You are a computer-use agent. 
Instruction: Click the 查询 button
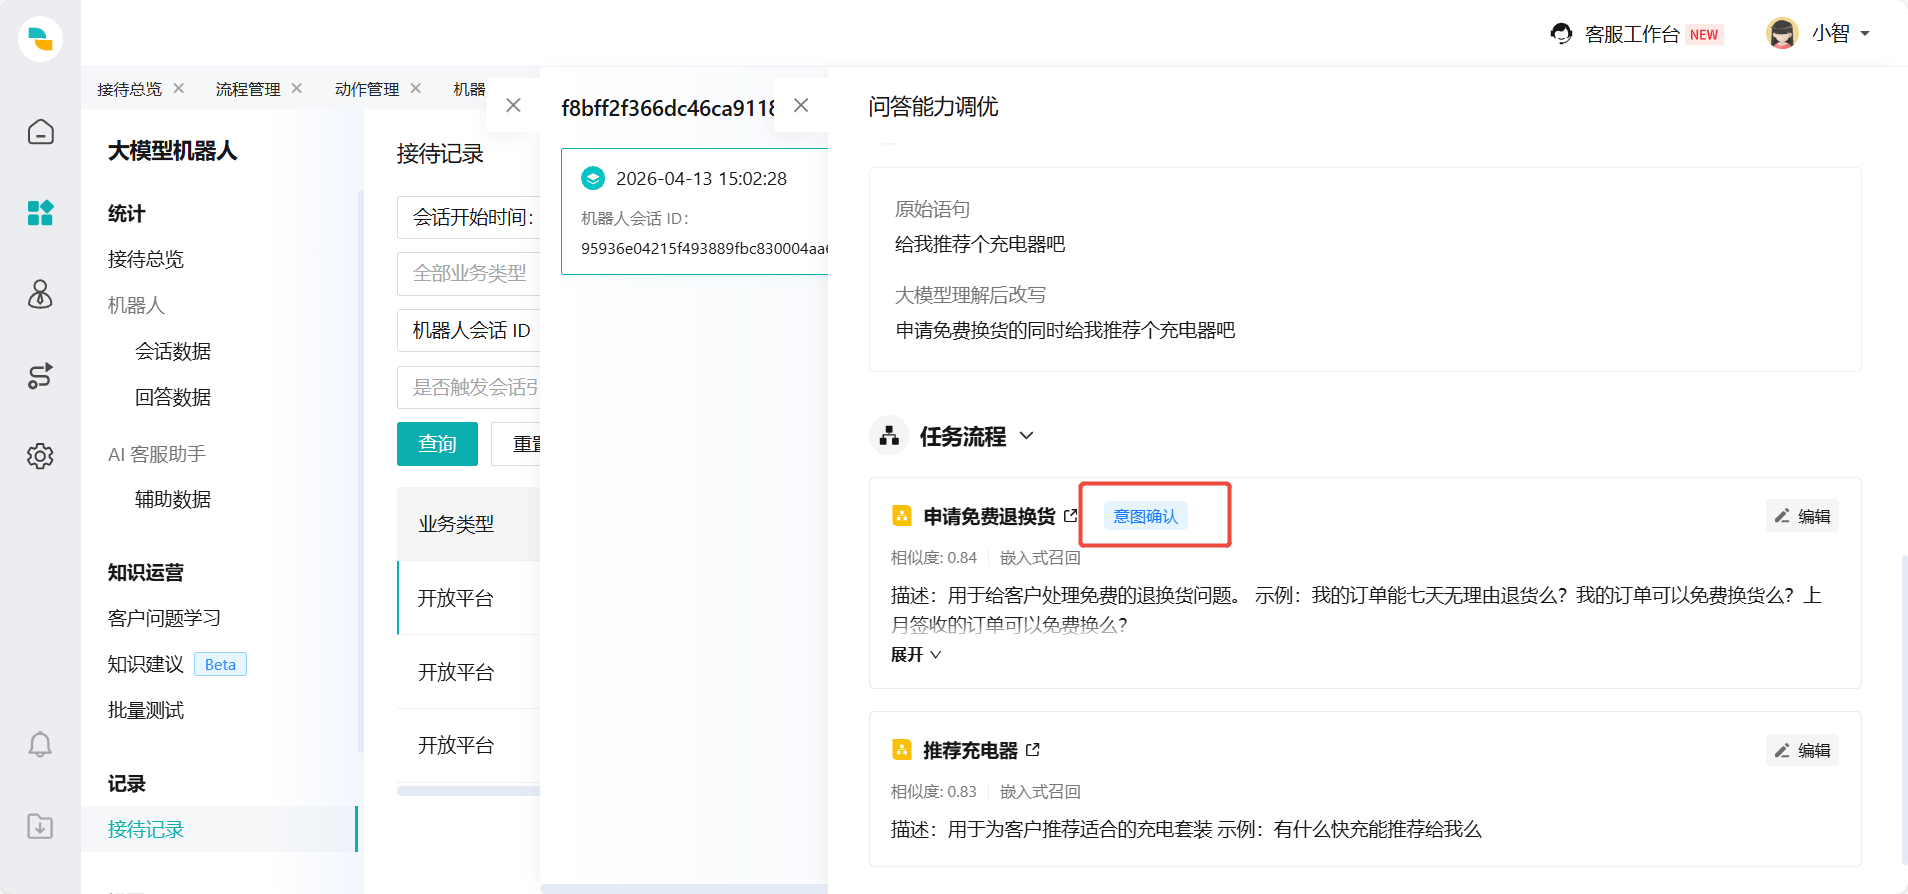coord(437,444)
